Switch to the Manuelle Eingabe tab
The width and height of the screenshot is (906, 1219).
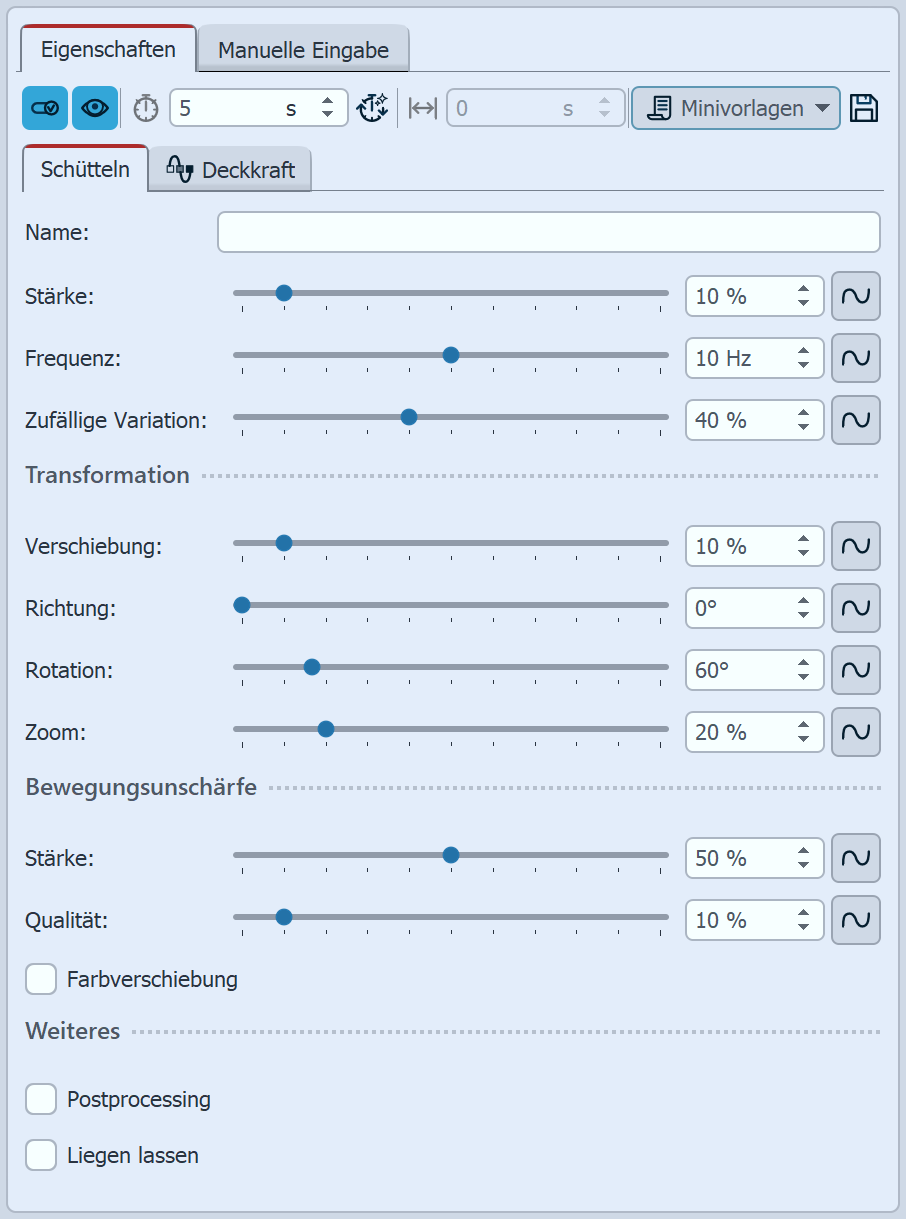coord(302,48)
